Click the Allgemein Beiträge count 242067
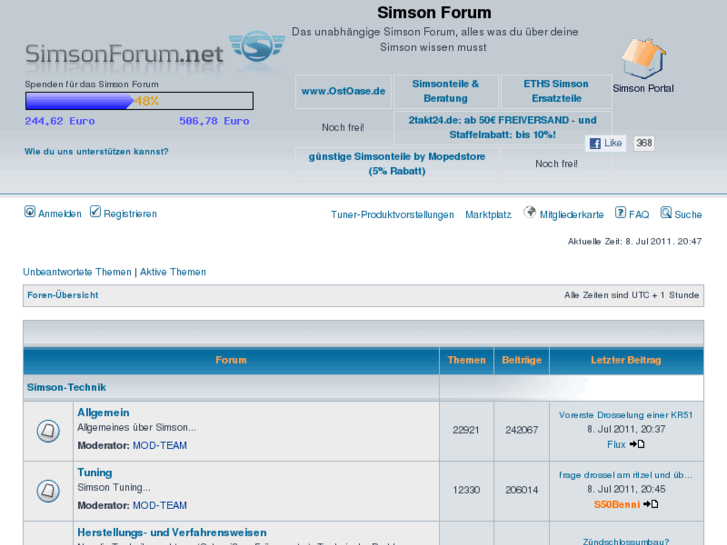This screenshot has height=545, width=727. (522, 430)
